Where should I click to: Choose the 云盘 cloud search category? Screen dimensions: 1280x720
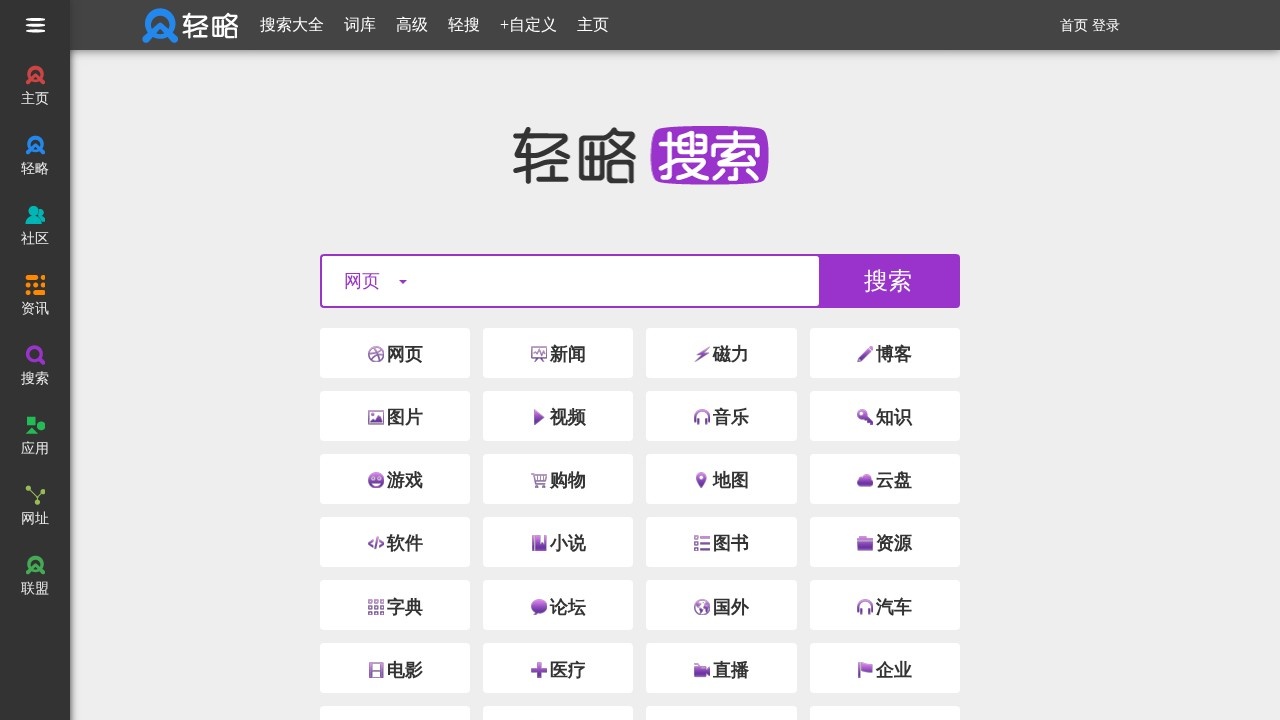pos(884,479)
